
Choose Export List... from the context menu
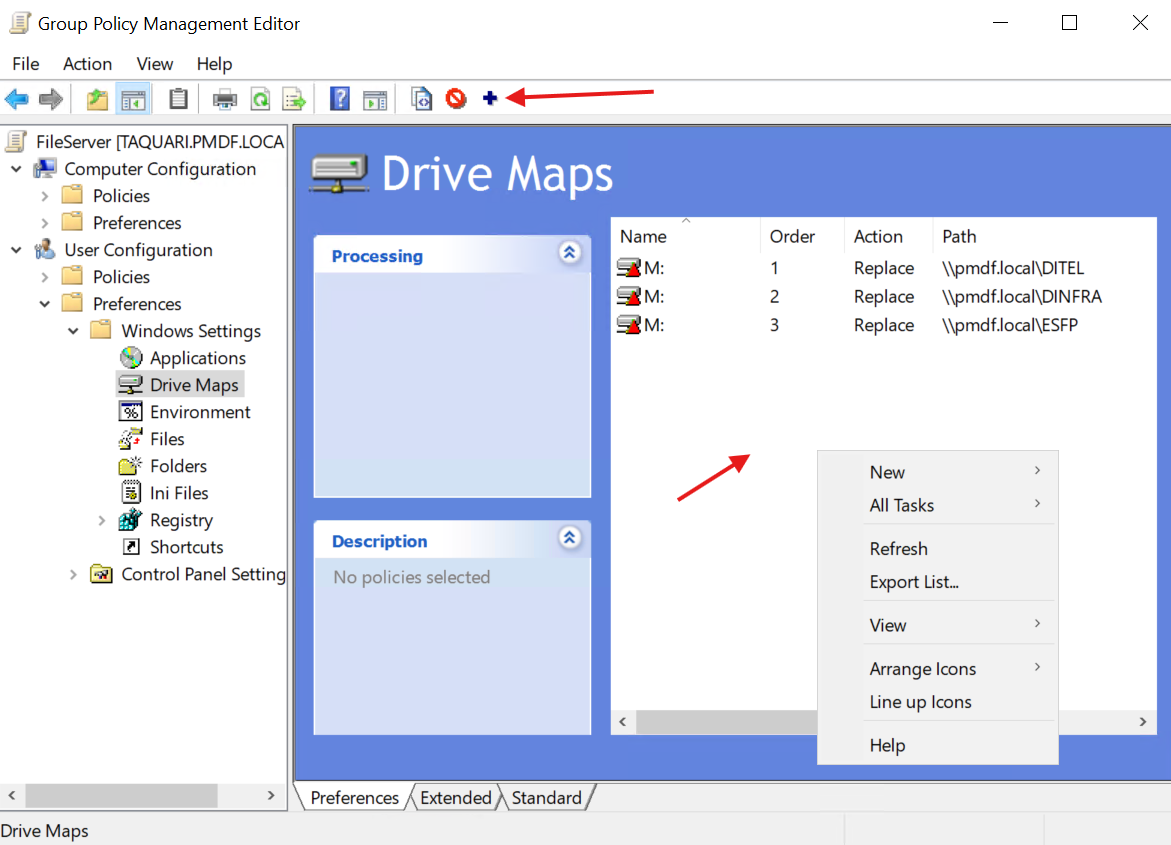click(914, 582)
